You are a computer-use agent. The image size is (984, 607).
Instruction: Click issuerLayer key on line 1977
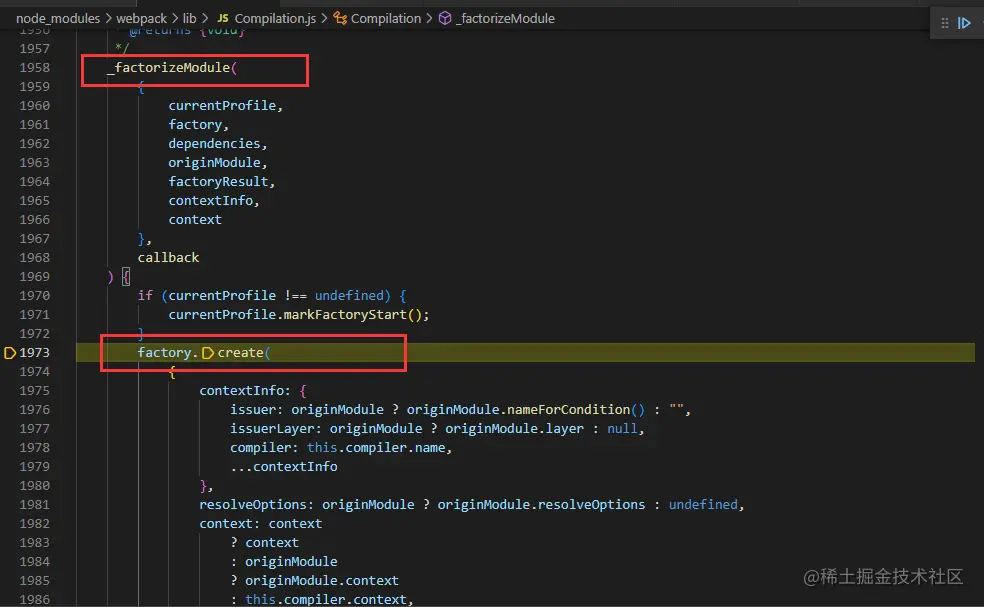[x=272, y=429]
